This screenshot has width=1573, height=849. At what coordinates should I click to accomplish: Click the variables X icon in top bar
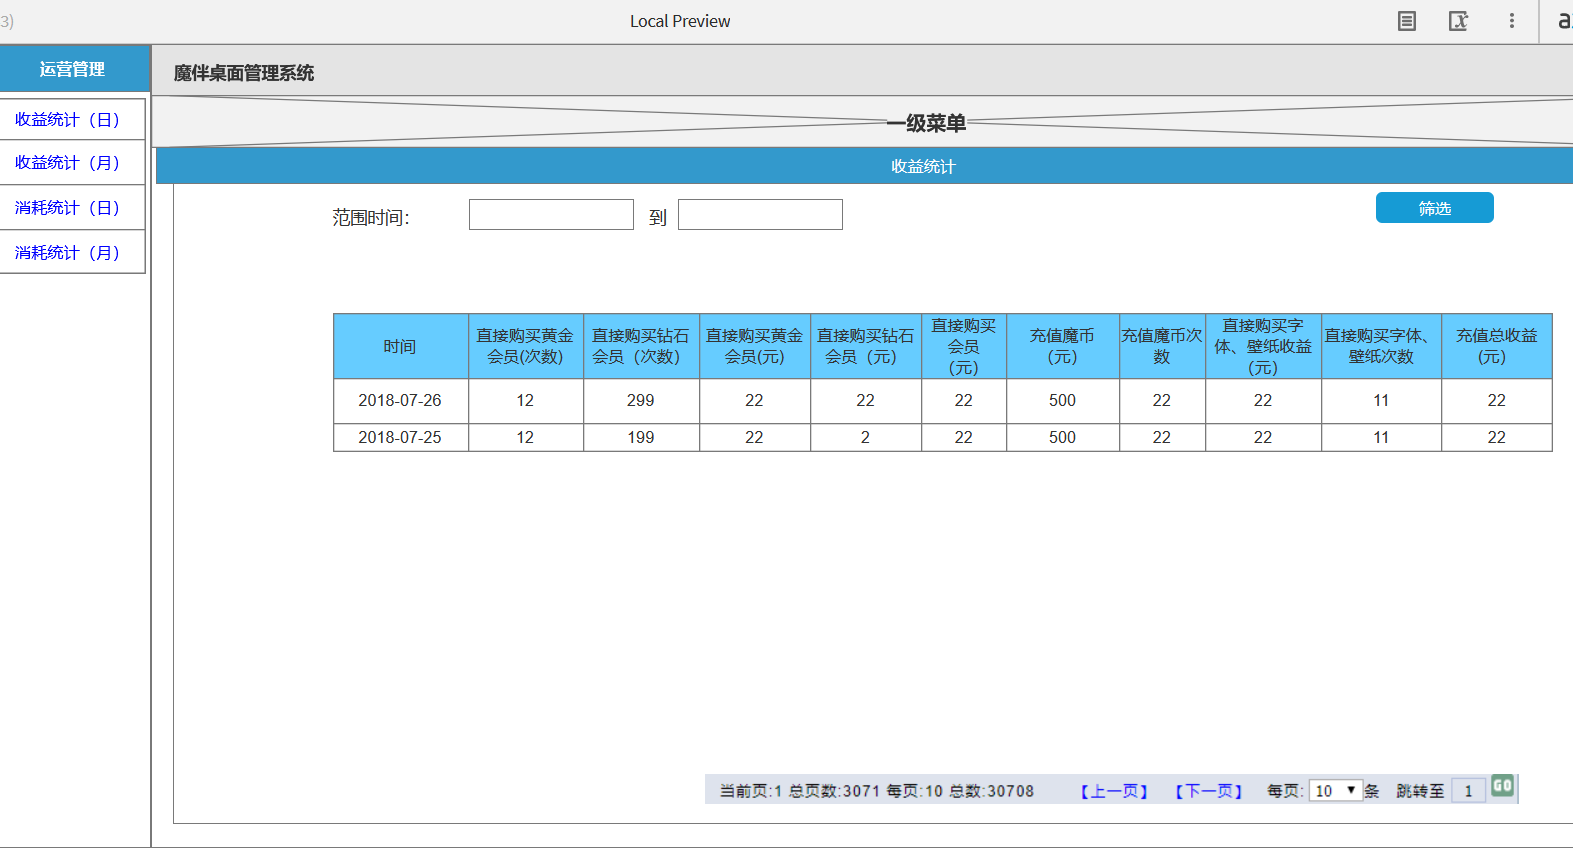click(x=1459, y=21)
